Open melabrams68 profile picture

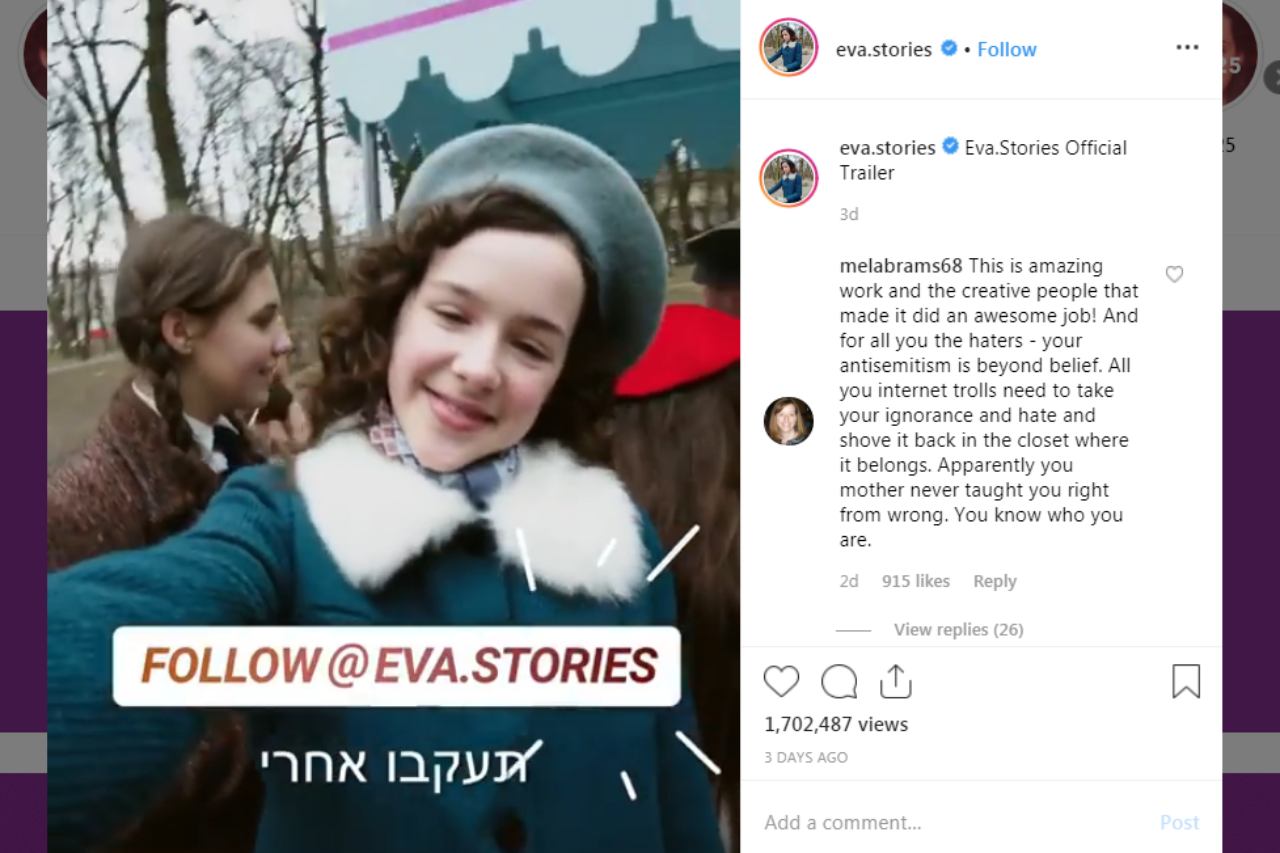click(789, 421)
